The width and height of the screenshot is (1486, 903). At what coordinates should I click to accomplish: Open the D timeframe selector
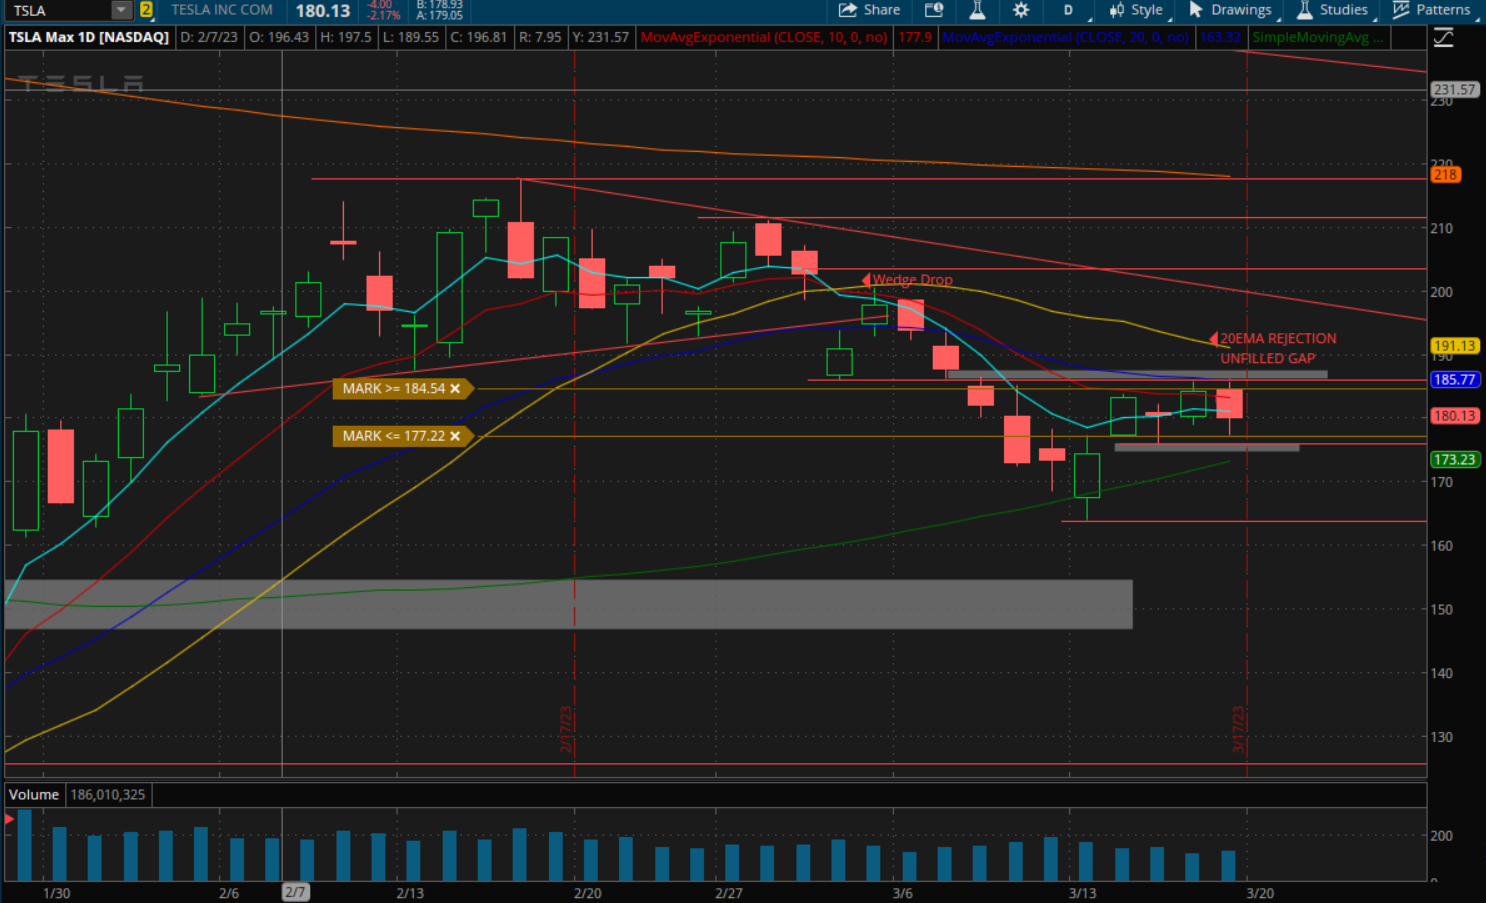(x=1068, y=10)
